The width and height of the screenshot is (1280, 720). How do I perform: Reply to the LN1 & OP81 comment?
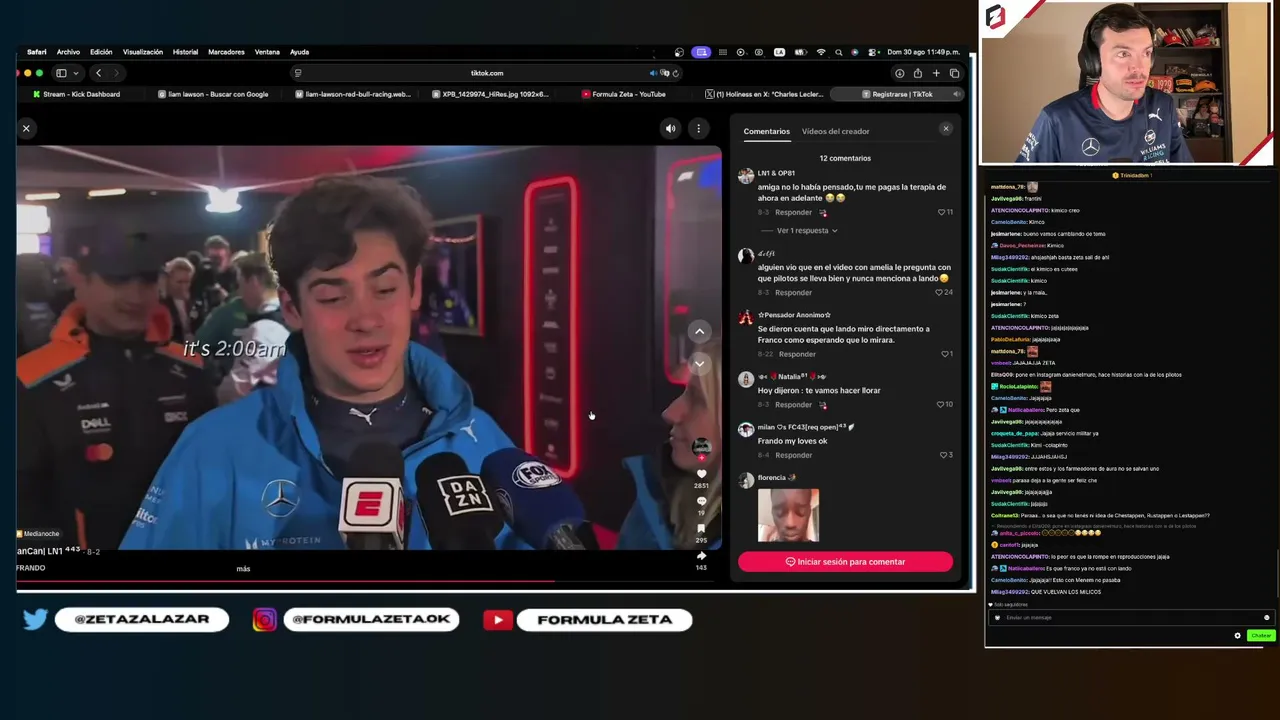point(793,212)
